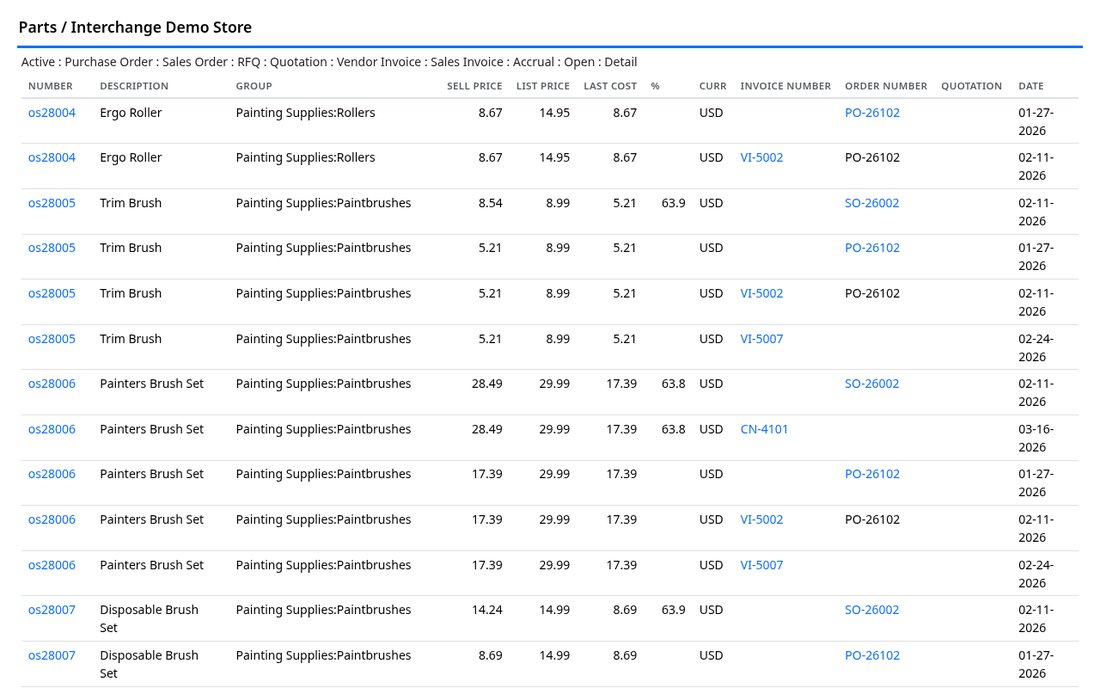Click the QUOTATION column header
The image size is (1100, 688).
(x=972, y=86)
